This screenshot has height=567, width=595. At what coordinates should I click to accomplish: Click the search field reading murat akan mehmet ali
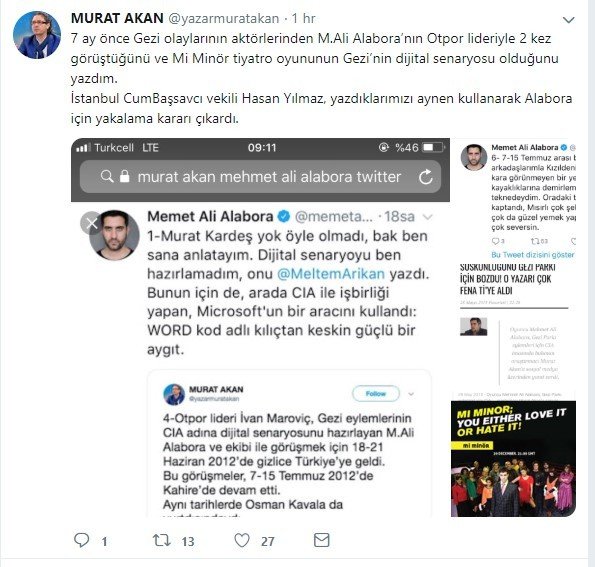260,176
